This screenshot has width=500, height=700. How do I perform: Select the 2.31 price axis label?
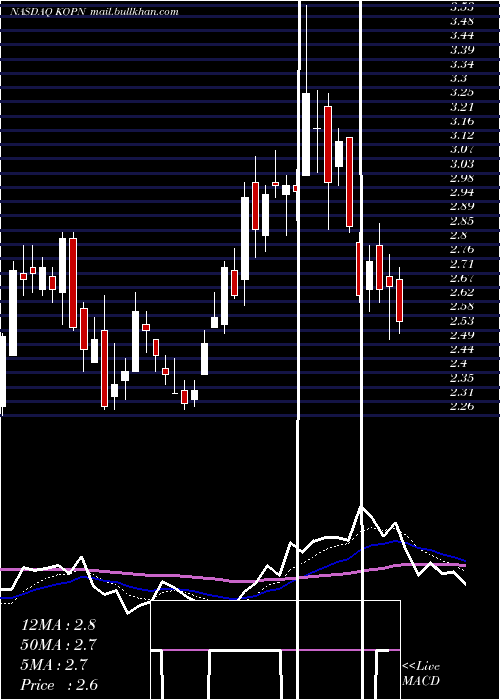pos(462,392)
